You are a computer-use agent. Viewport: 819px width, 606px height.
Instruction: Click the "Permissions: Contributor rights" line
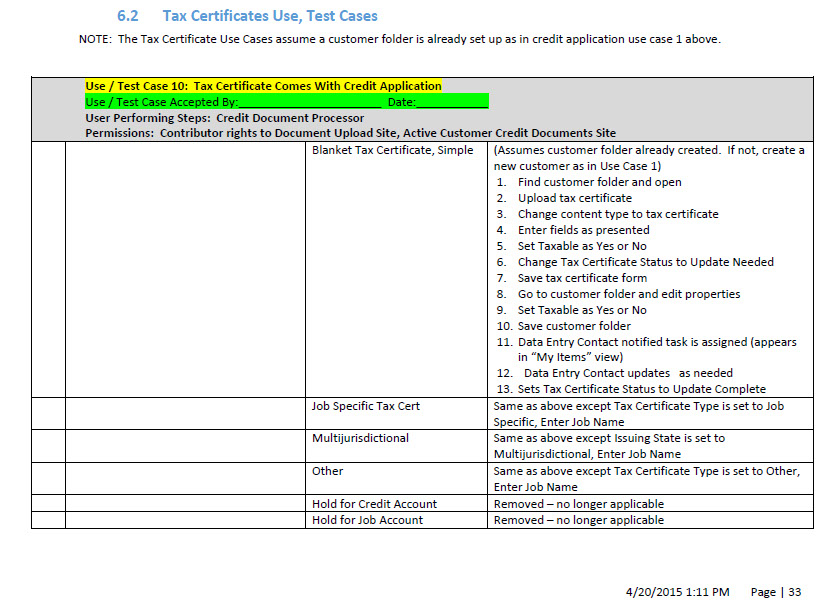[350, 133]
